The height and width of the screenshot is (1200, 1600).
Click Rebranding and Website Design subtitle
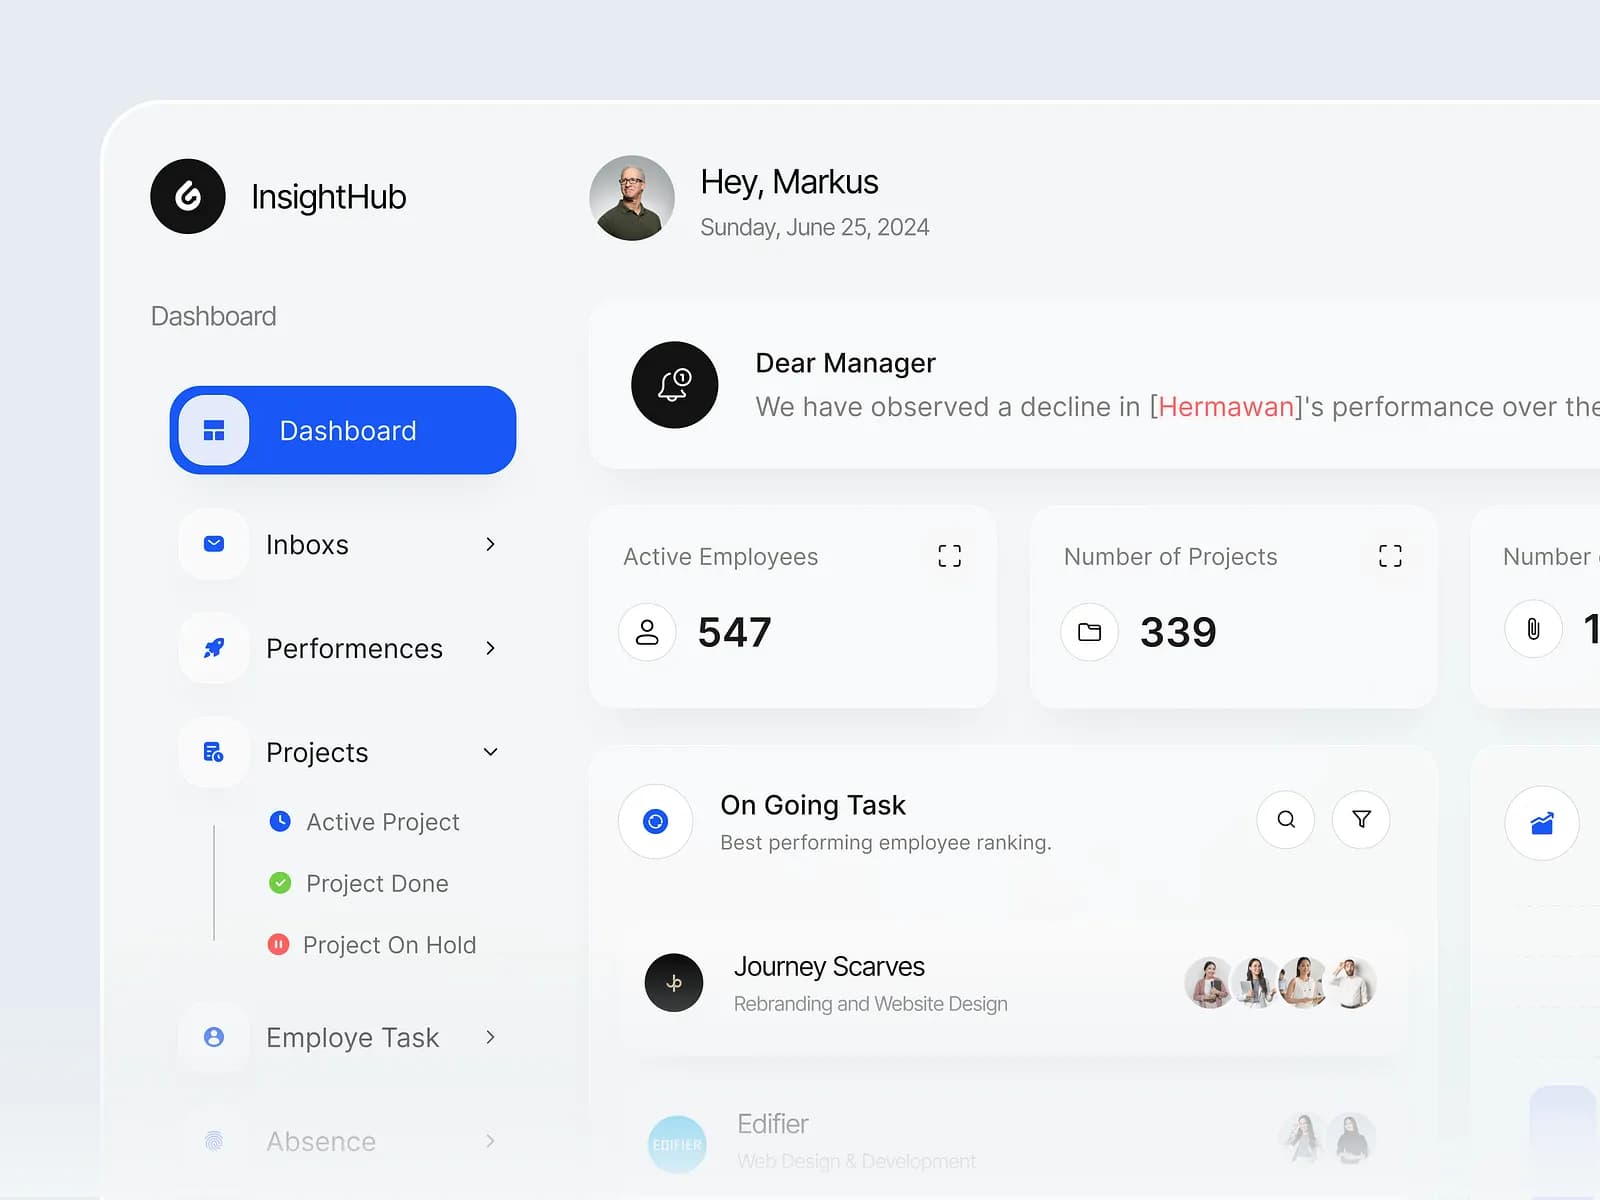click(x=870, y=1004)
